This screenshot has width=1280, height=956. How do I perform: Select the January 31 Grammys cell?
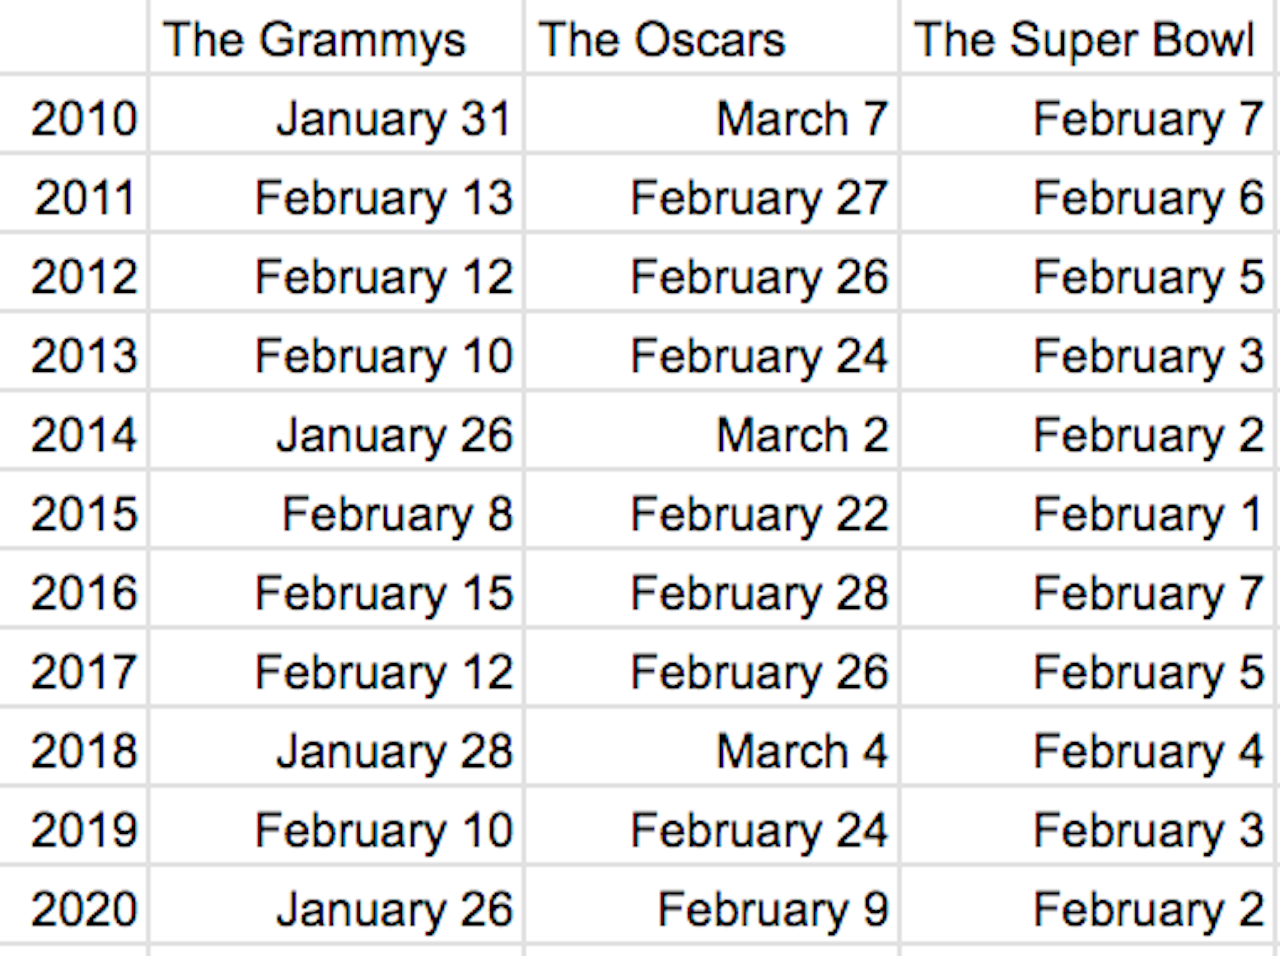pyautogui.click(x=393, y=118)
